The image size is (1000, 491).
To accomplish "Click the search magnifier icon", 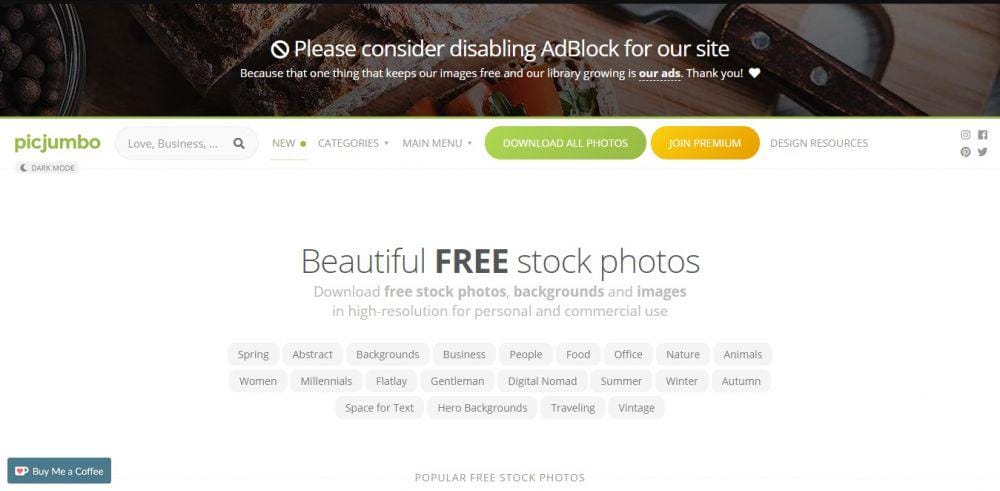I will click(239, 143).
